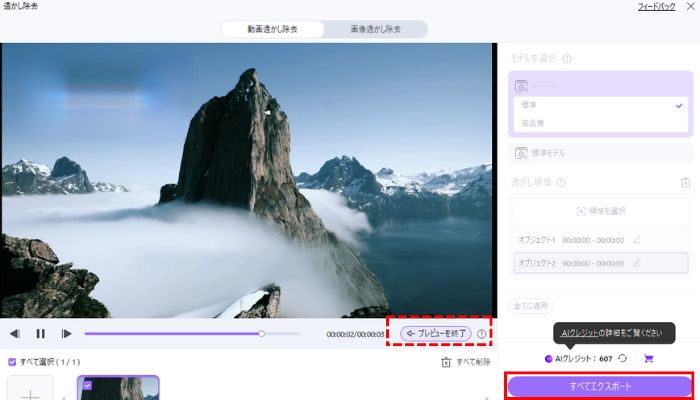
Task: Click the すべてエクスポート button
Action: pyautogui.click(x=600, y=387)
